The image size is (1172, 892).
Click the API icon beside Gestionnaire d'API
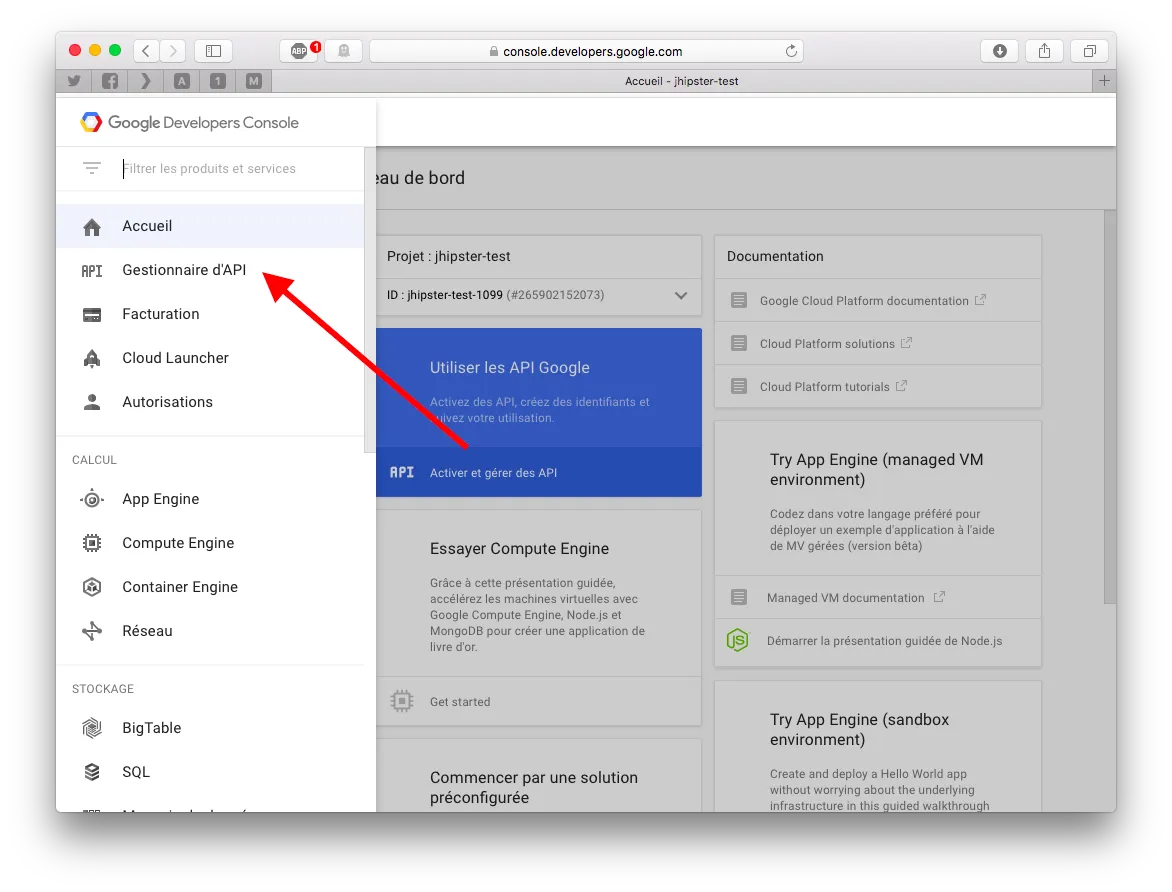[92, 271]
